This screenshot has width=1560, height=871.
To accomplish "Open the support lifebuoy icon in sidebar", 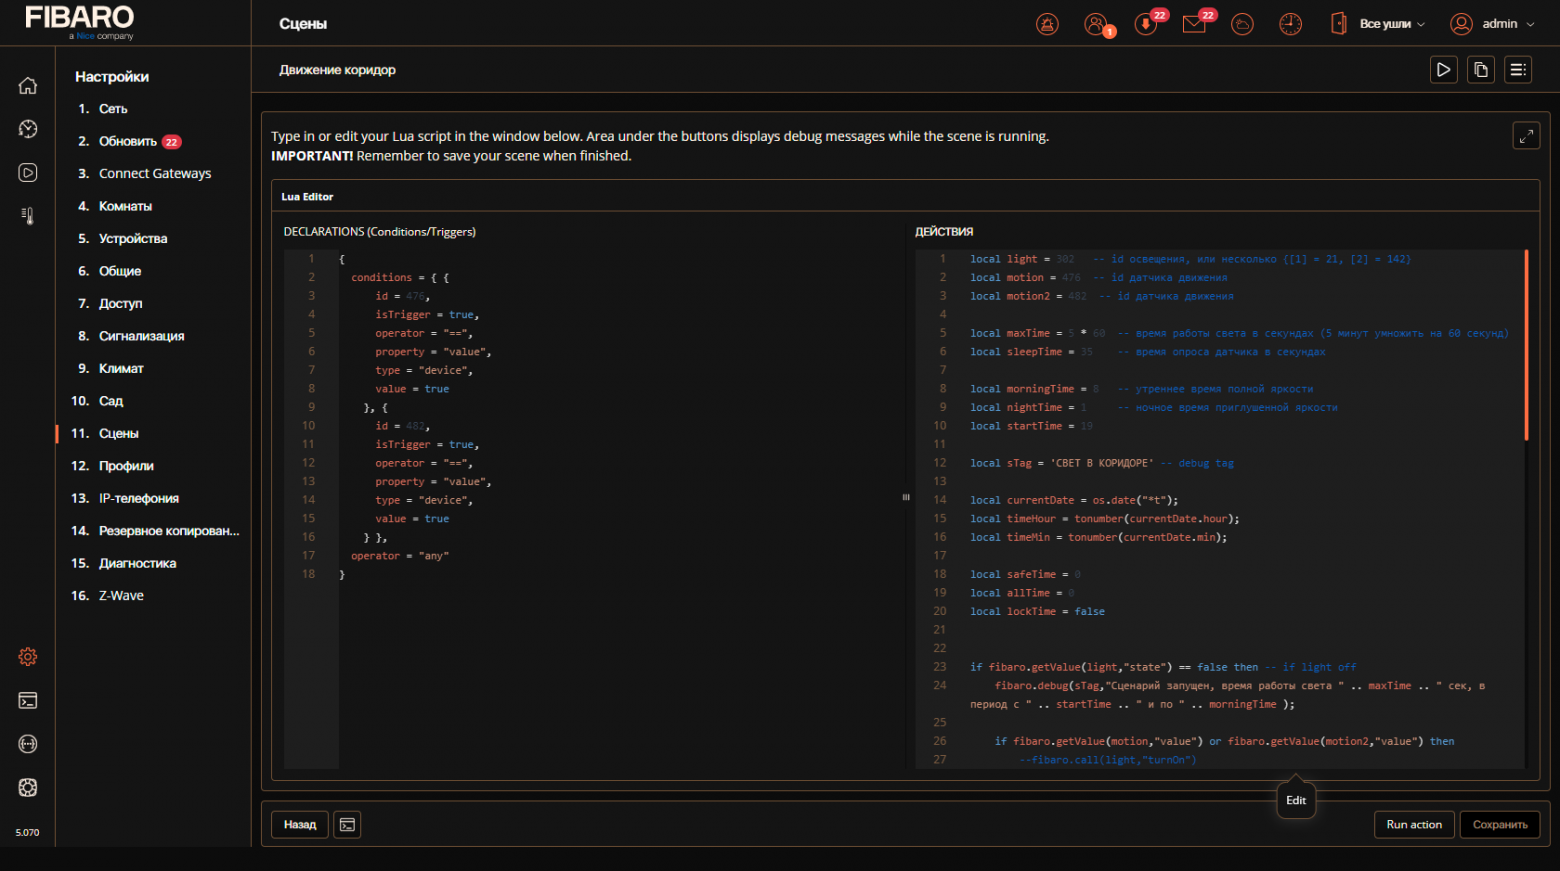I will click(28, 787).
